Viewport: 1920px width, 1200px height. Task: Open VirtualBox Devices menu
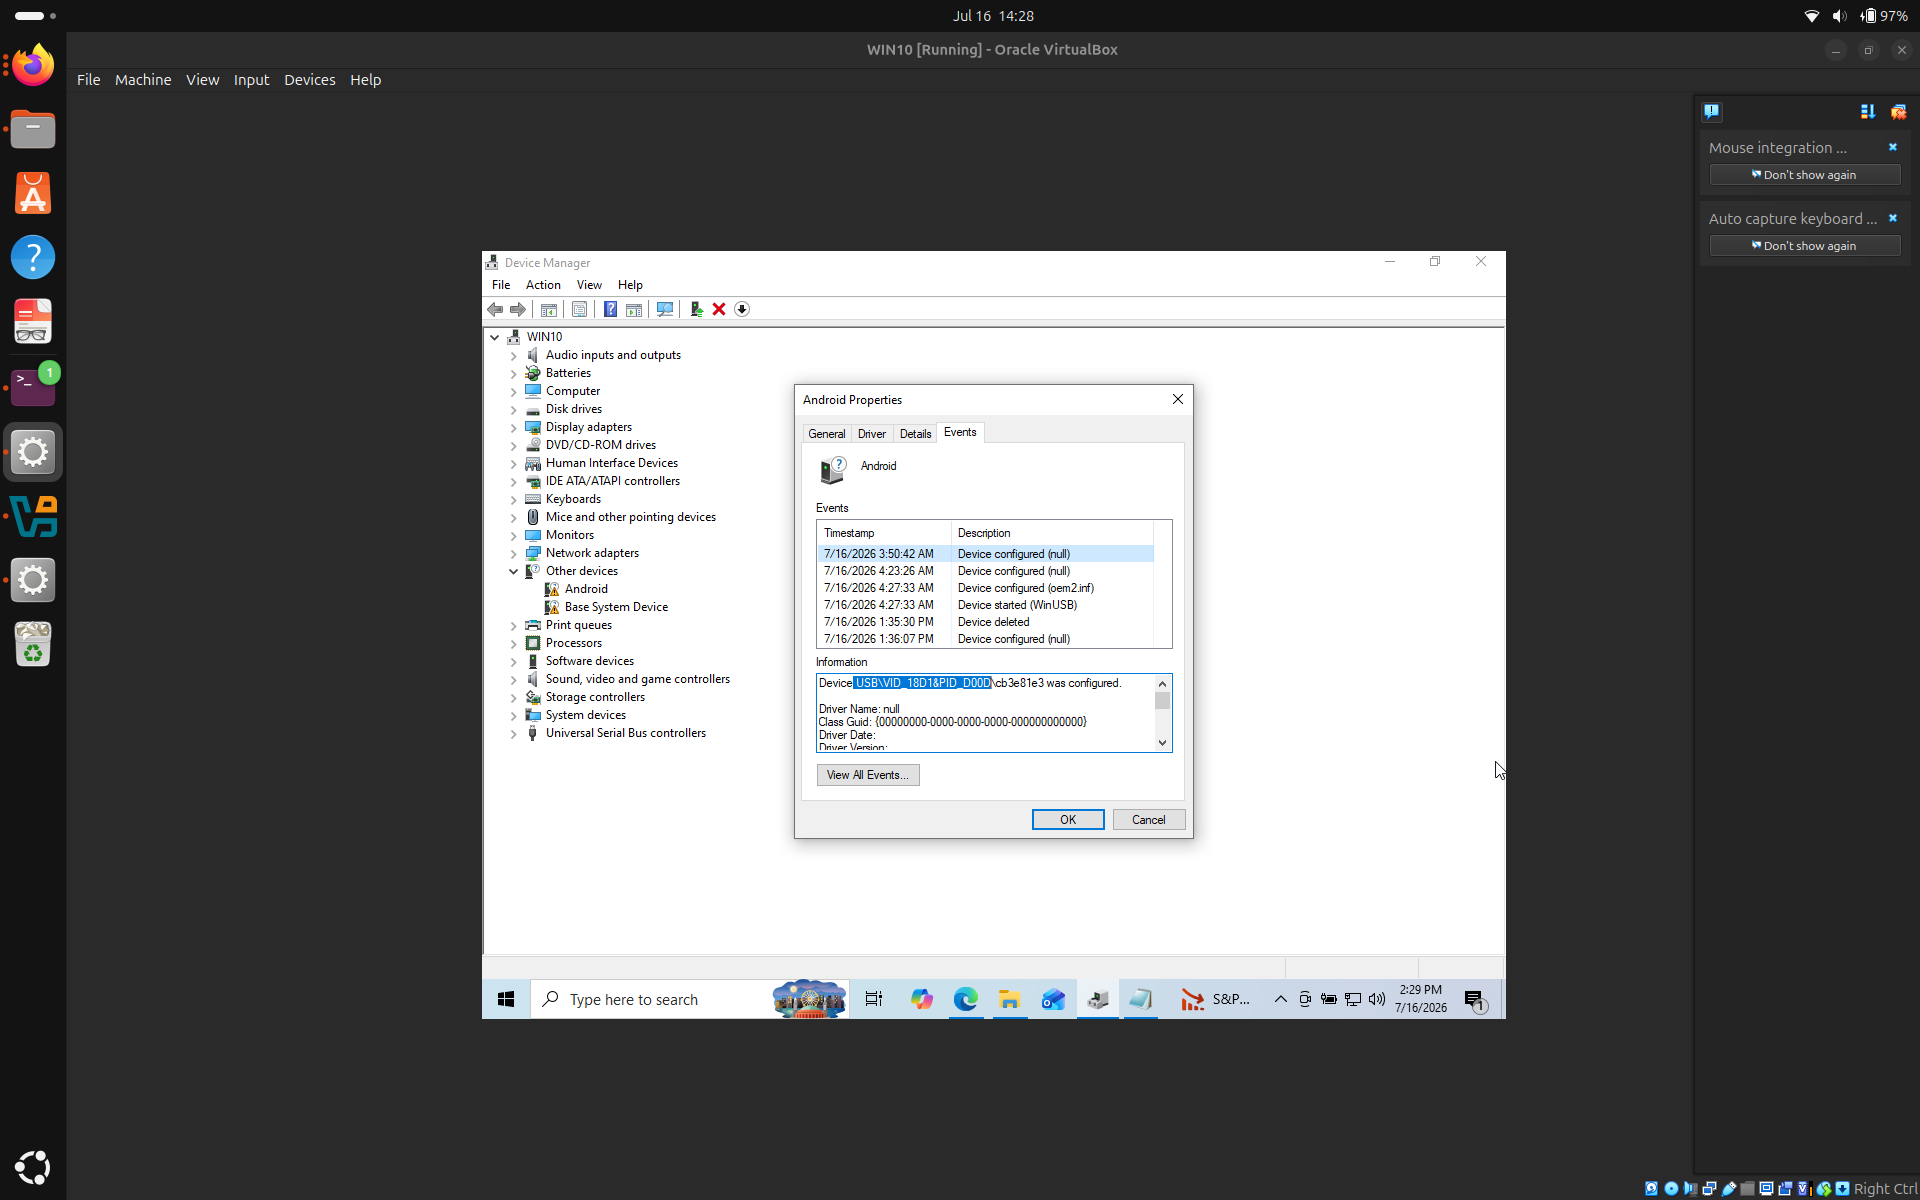[310, 80]
